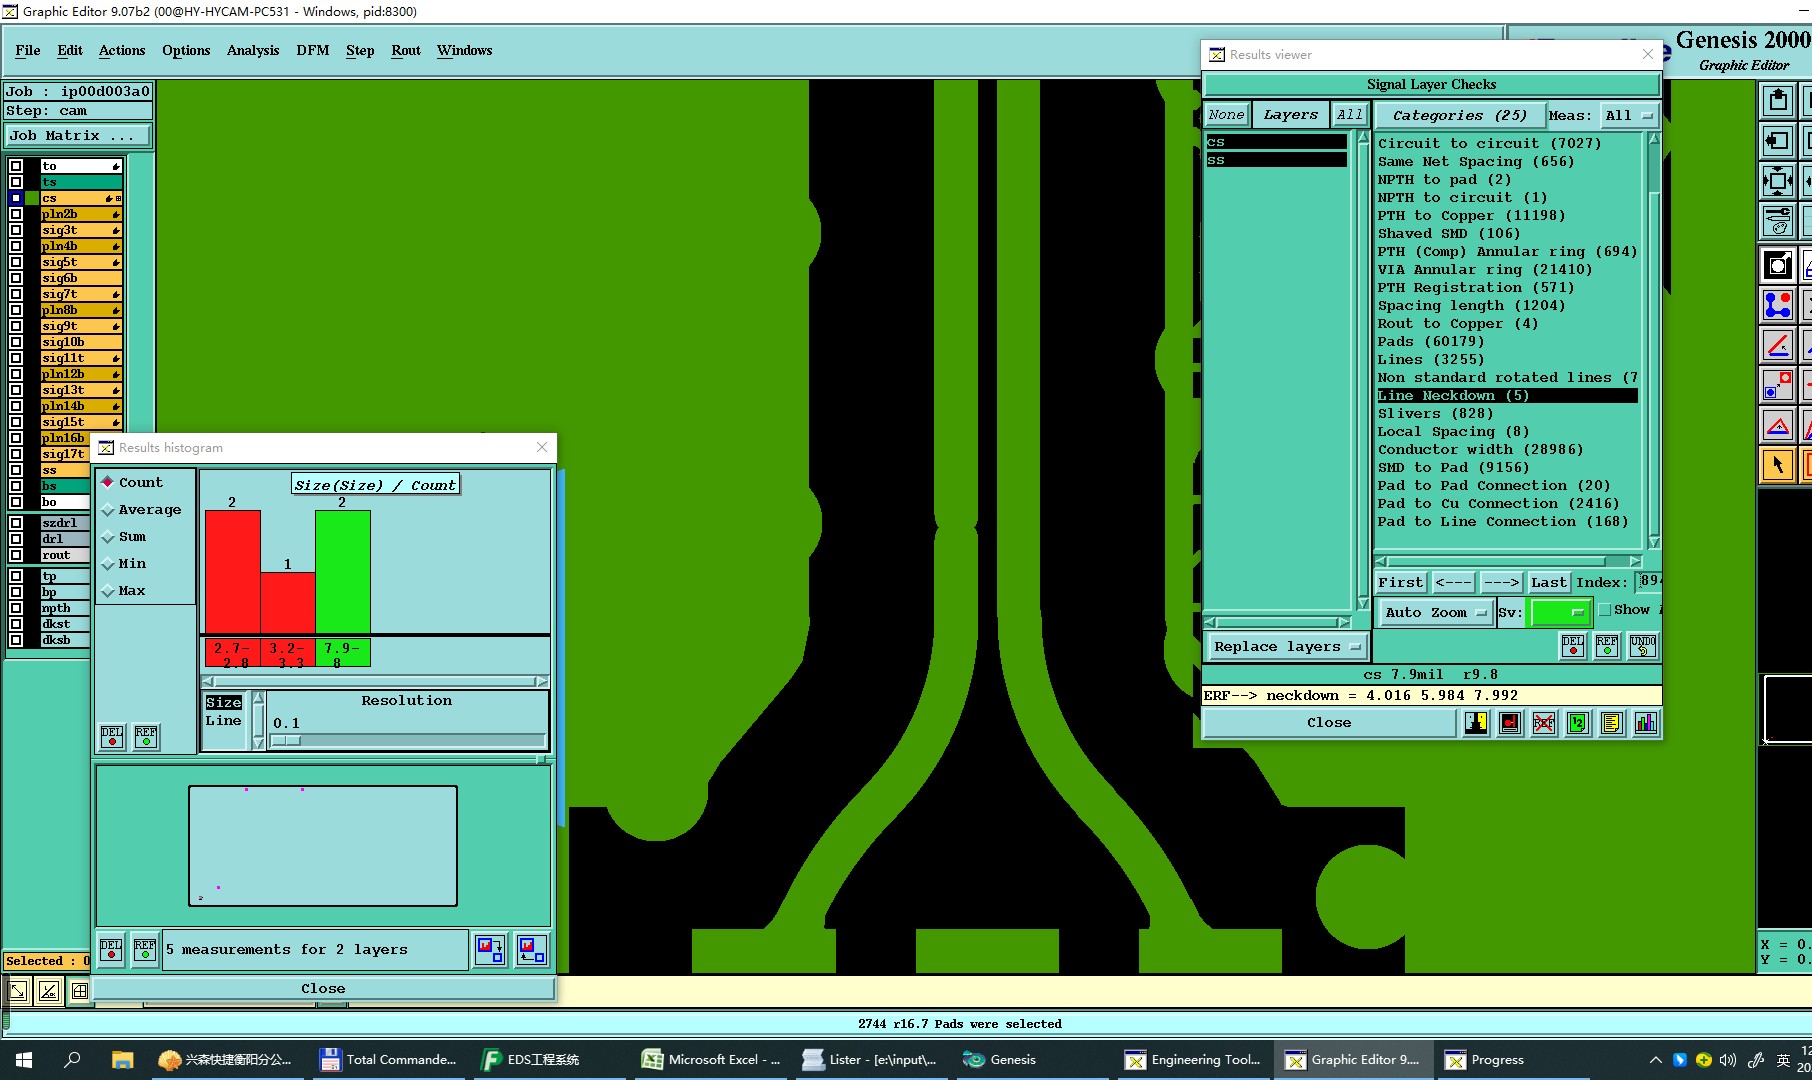Click the grid icon at bottom-left
Image resolution: width=1812 pixels, height=1080 pixels.
pos(80,991)
